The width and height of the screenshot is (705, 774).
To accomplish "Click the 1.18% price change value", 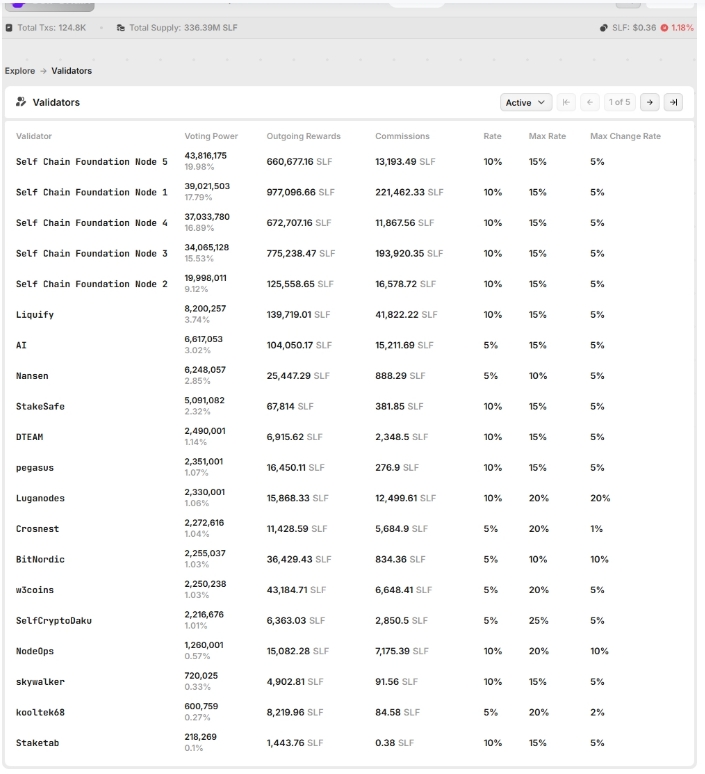I will (682, 28).
